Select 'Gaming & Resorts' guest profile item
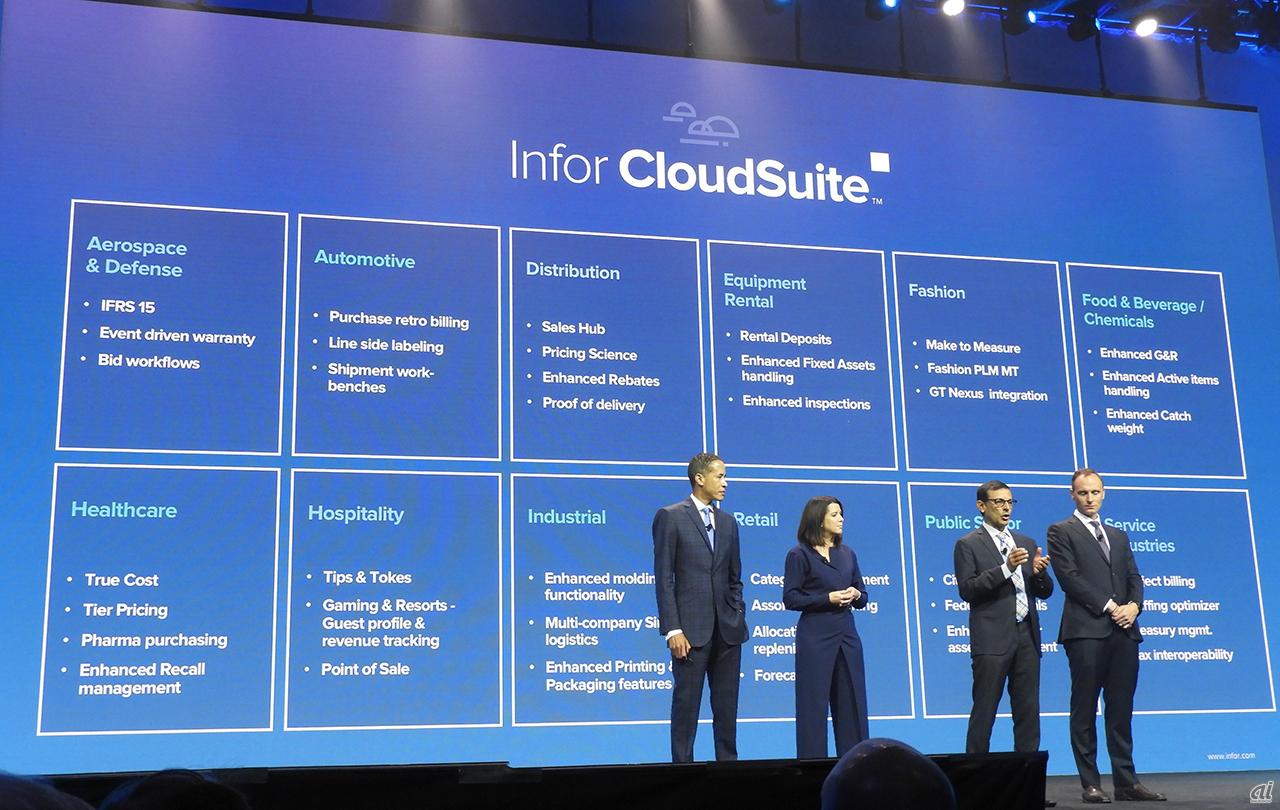 (388, 623)
